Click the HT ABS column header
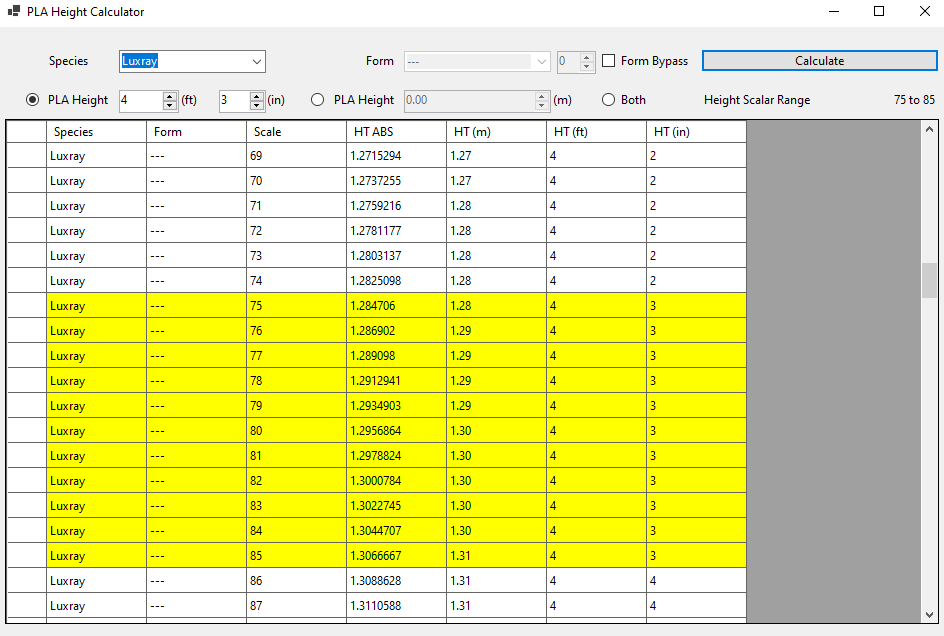This screenshot has height=636, width=944. [x=395, y=132]
